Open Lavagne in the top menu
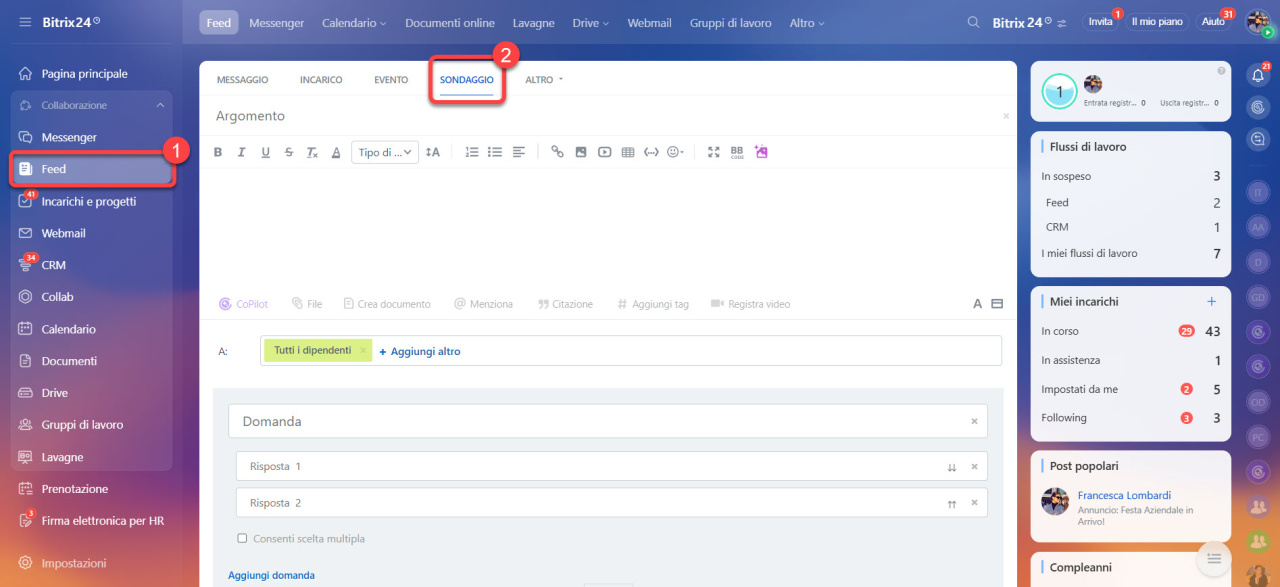The height and width of the screenshot is (587, 1280). pos(533,22)
